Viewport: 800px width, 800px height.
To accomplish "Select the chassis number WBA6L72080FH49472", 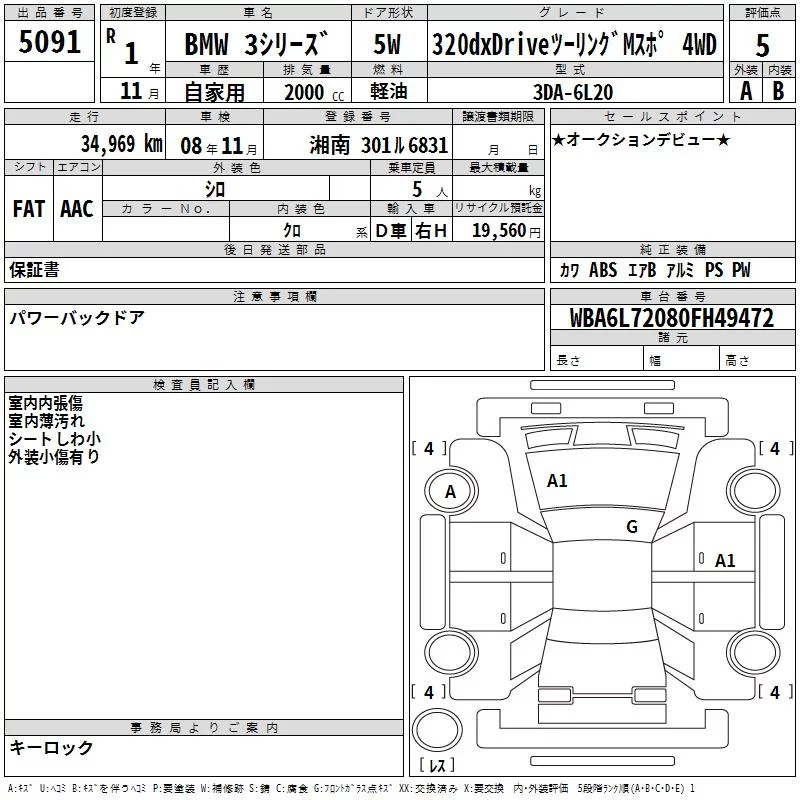I will 671,318.
